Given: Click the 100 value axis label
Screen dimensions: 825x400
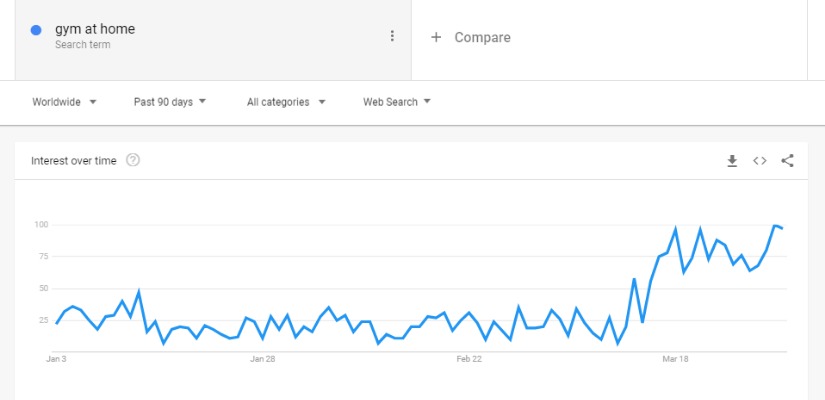Looking at the screenshot, I should (41, 225).
